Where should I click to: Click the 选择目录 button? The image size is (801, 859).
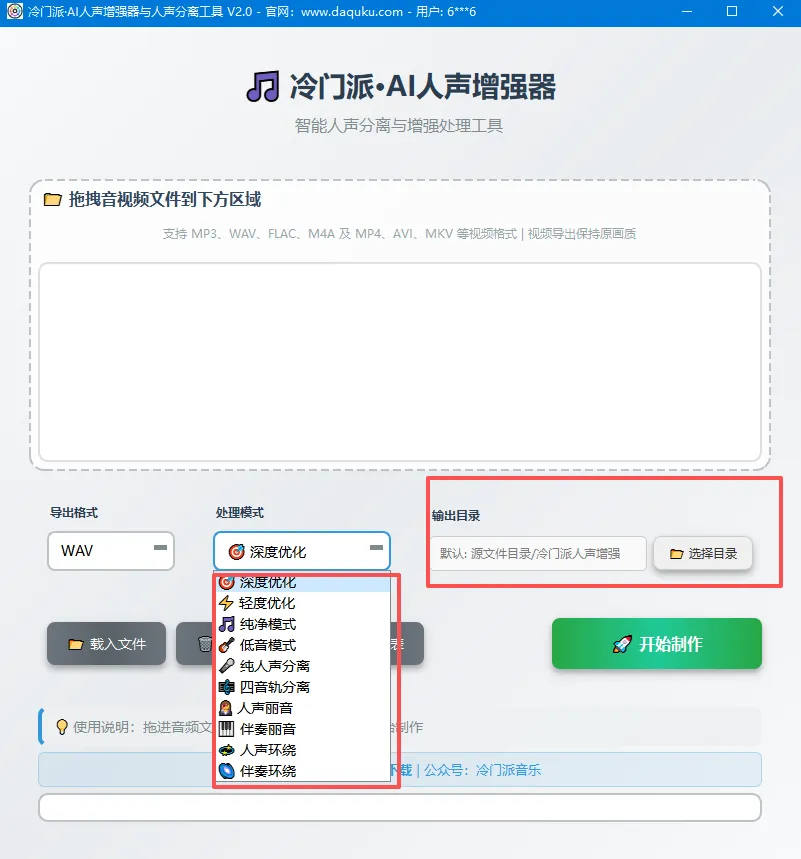tap(703, 553)
